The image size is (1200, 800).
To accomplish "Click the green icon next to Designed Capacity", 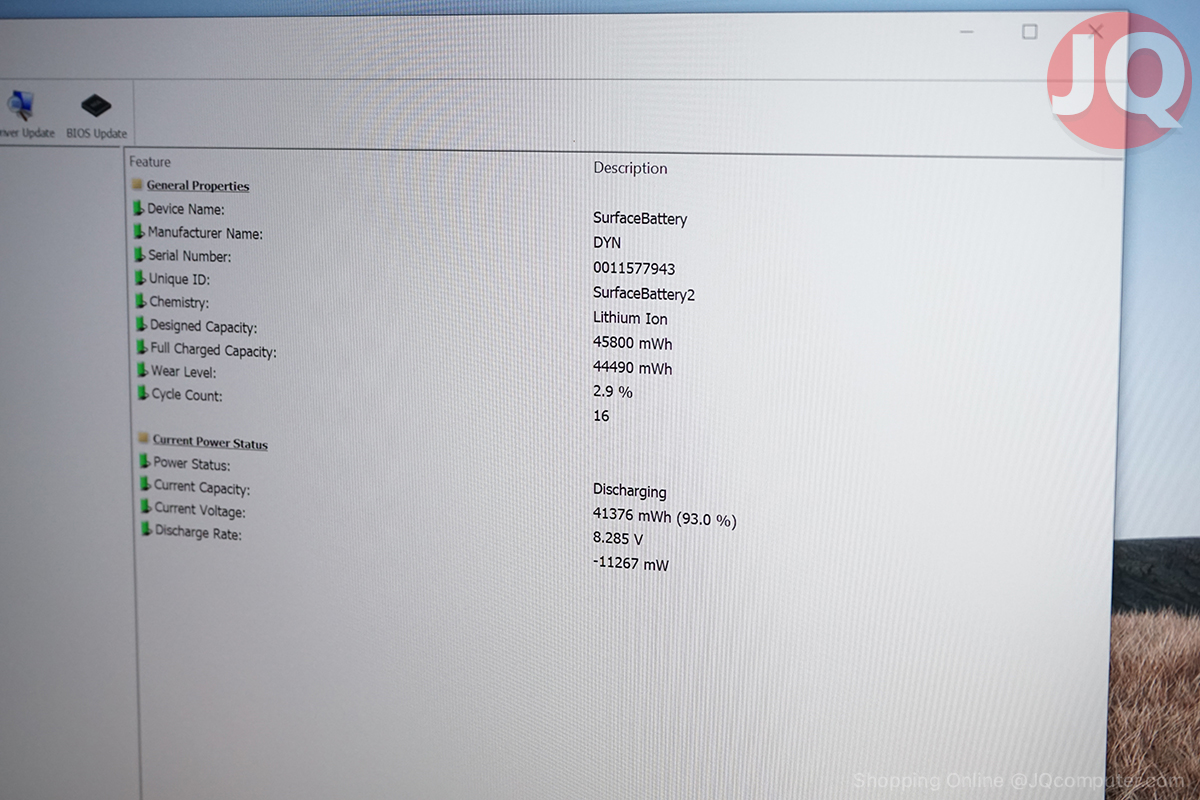I will point(141,323).
